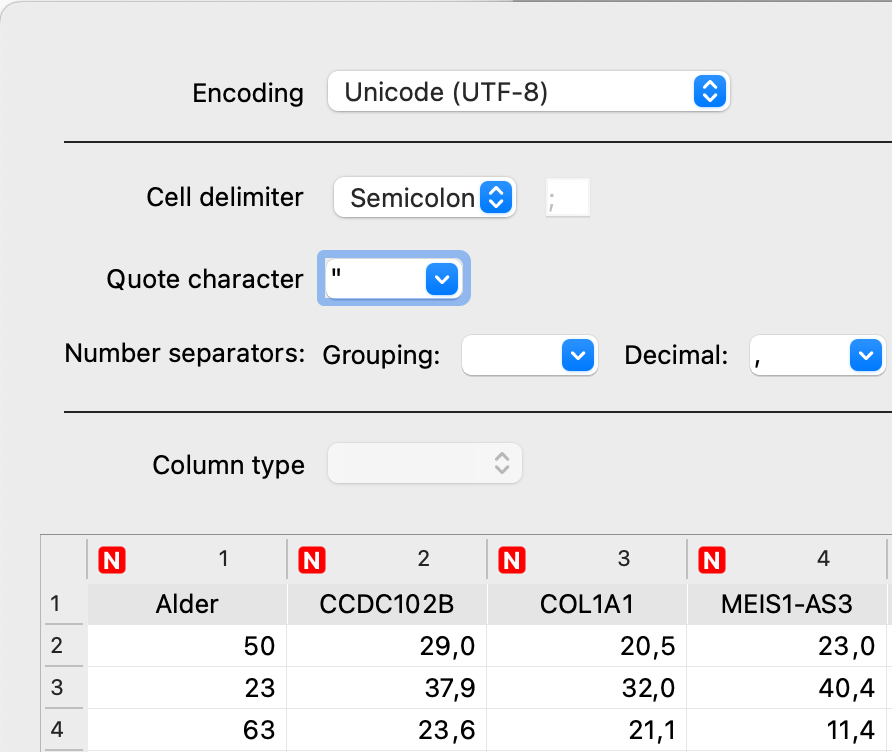Select the CCDC102B header cell
This screenshot has height=752, width=892.
pos(387,604)
